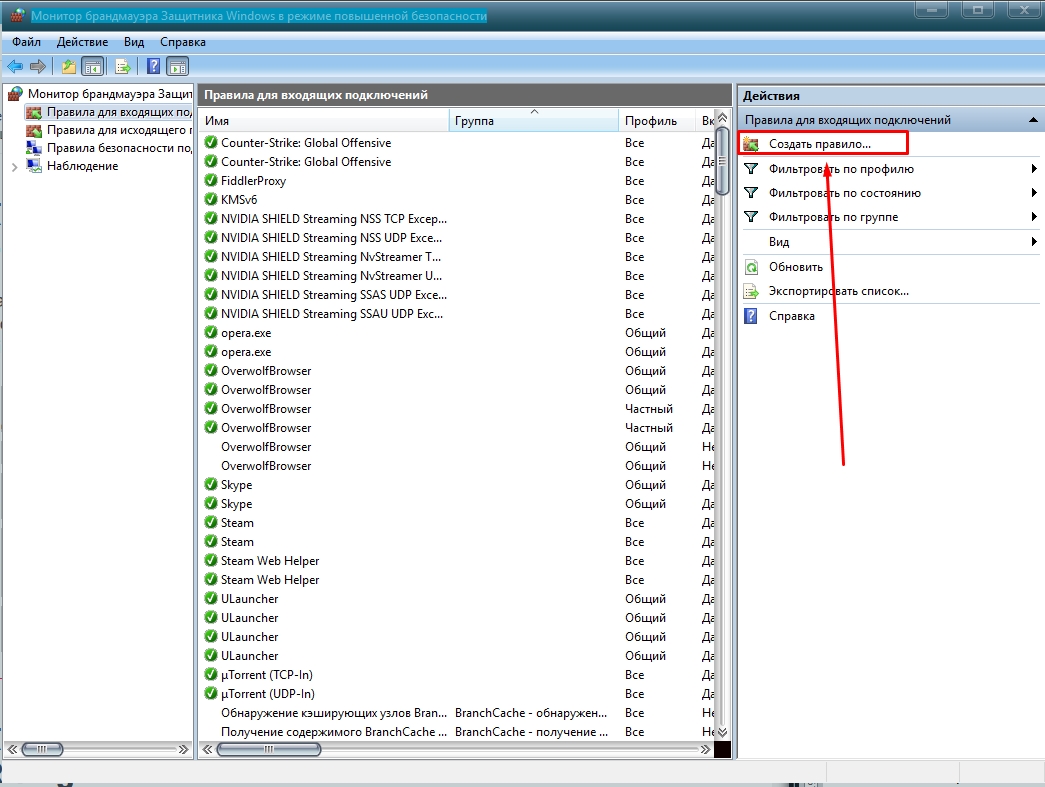Click the funnel icon for Фильтровать по профилю
1045x787 pixels.
(x=751, y=169)
